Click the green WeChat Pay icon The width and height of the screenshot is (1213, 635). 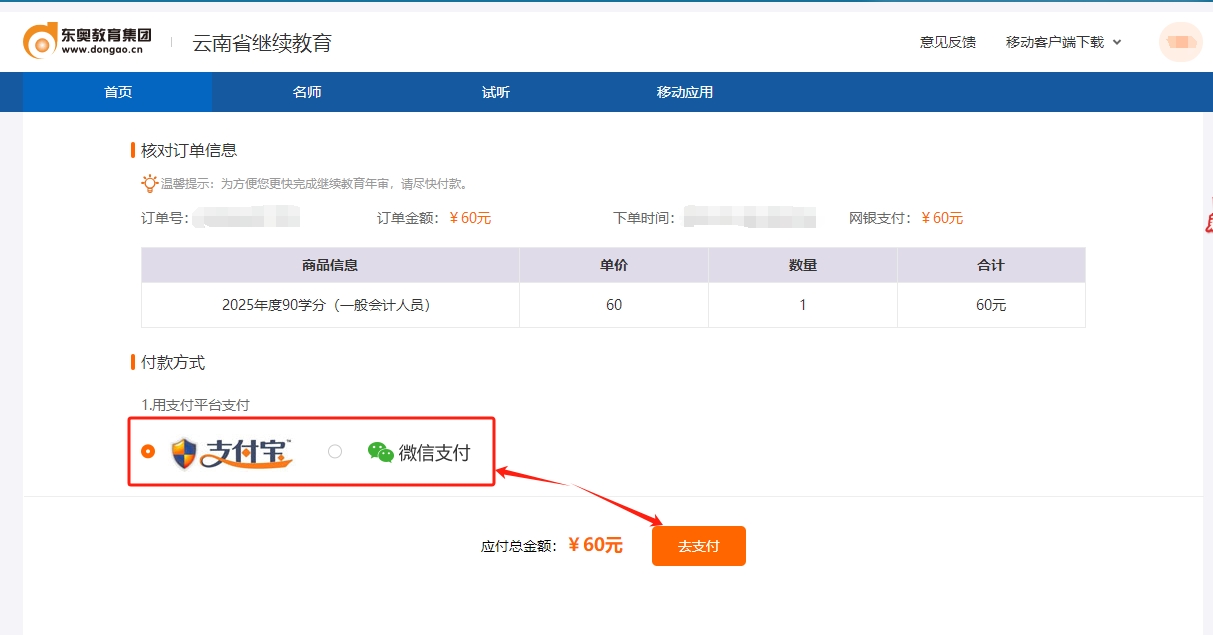pyautogui.click(x=380, y=451)
